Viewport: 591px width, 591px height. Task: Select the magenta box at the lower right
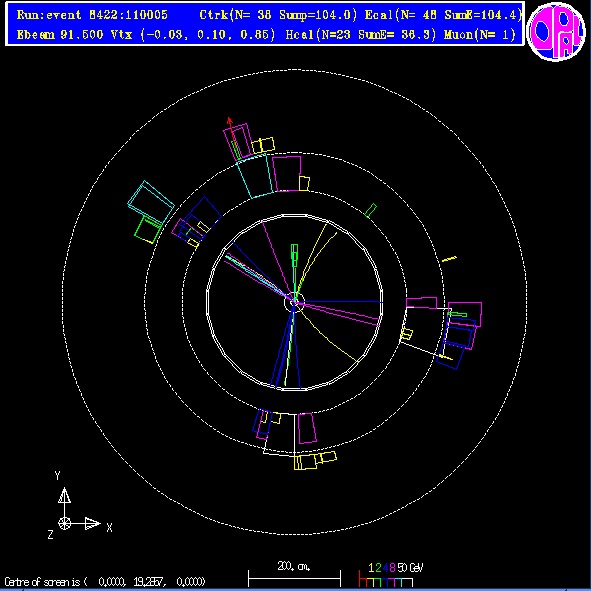307,428
